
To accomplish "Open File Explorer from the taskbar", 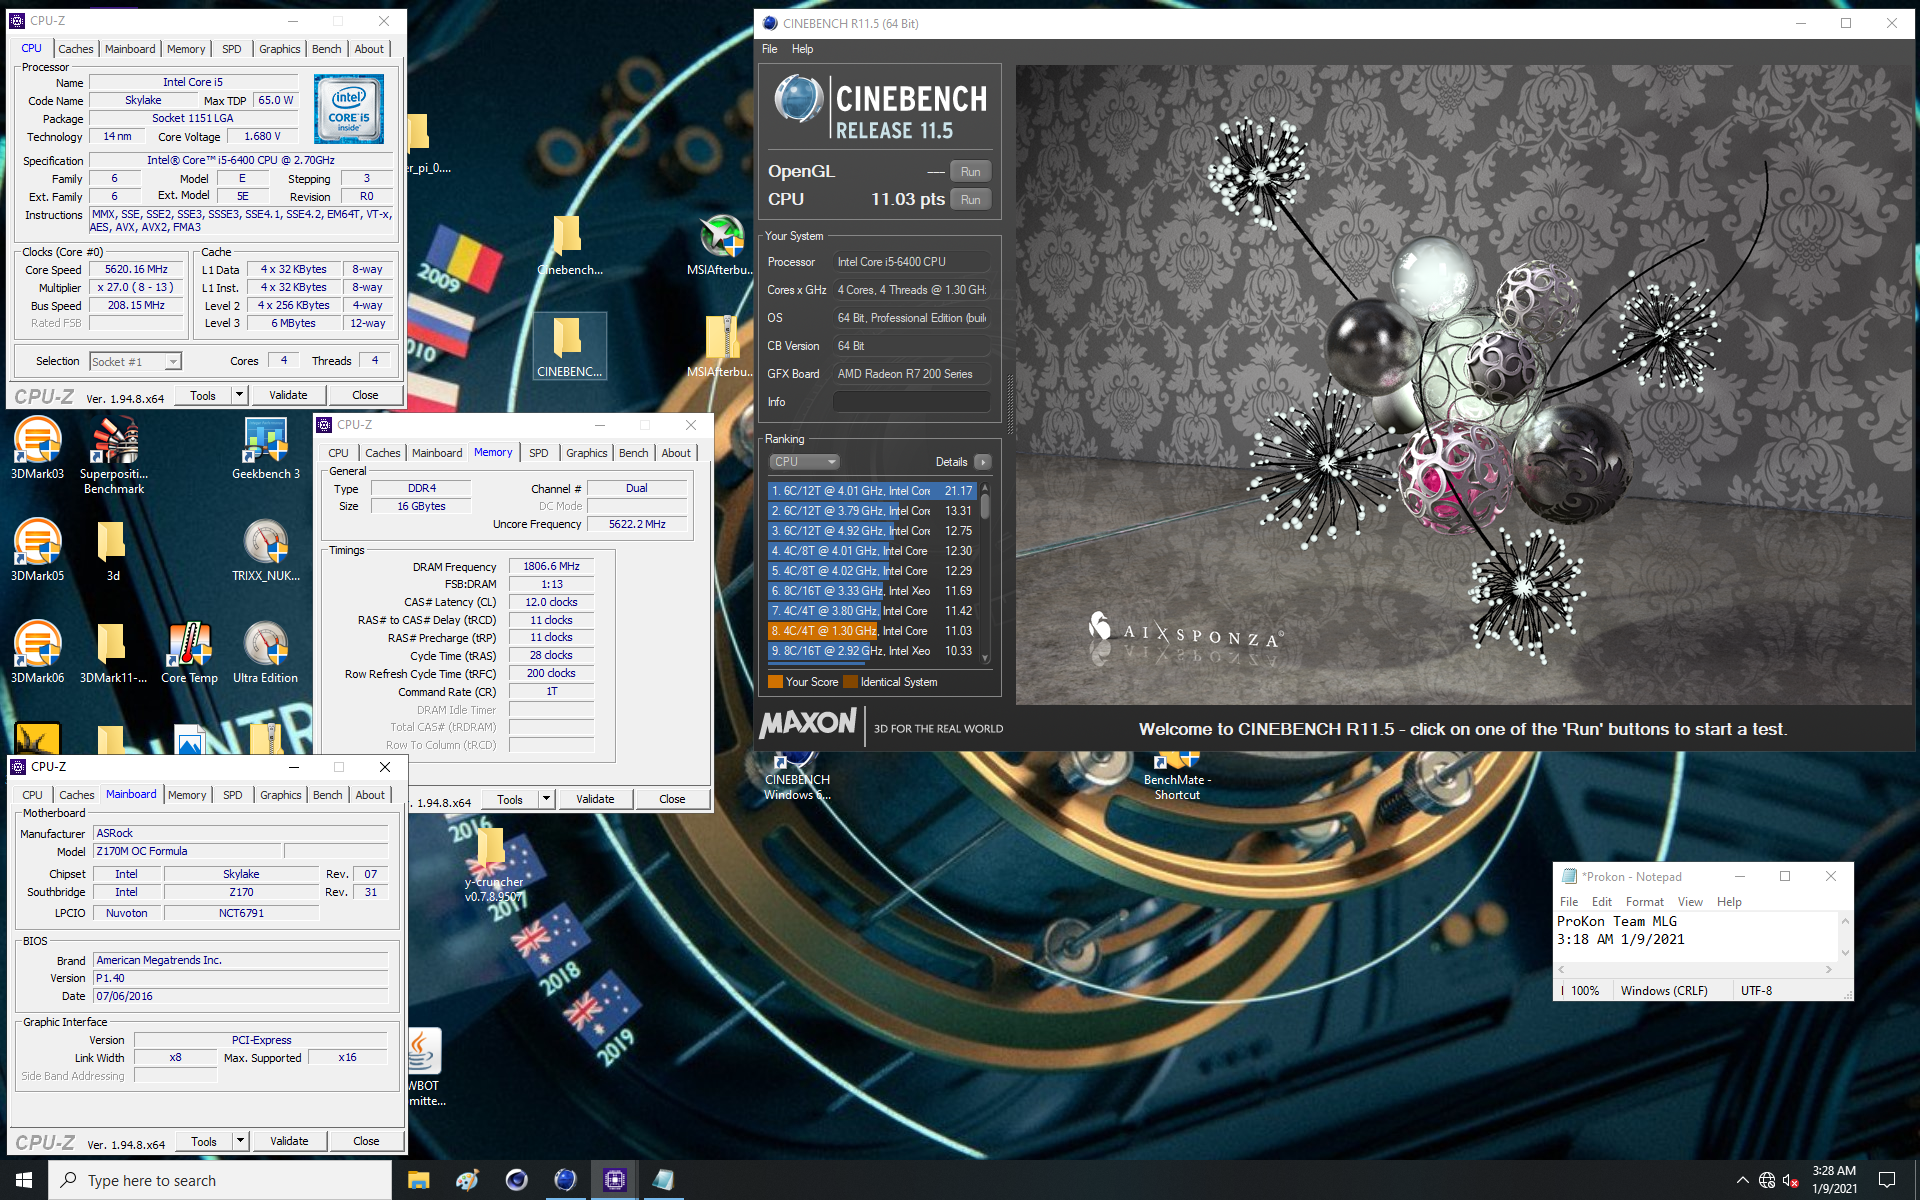I will coord(418,1180).
